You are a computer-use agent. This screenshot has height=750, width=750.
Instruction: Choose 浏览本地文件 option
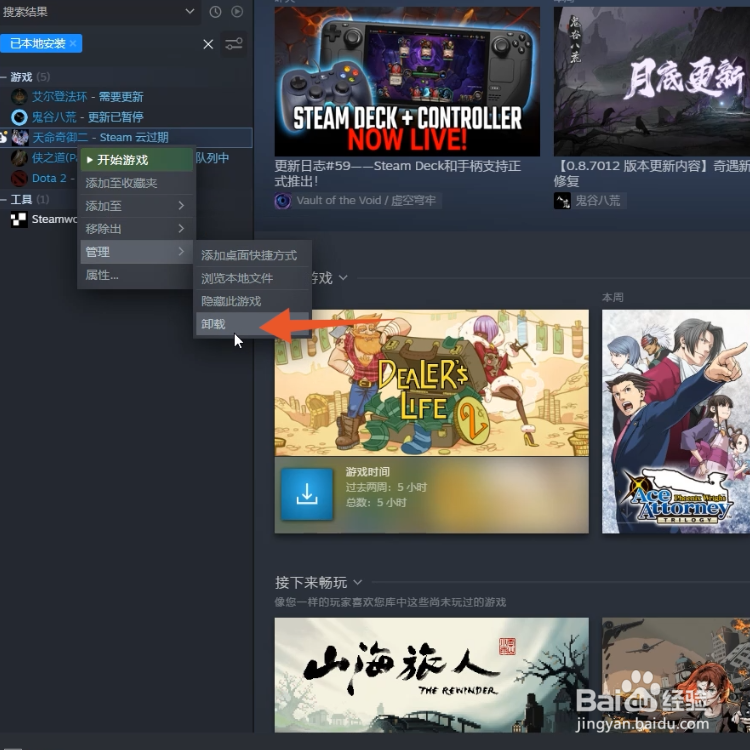click(253, 278)
